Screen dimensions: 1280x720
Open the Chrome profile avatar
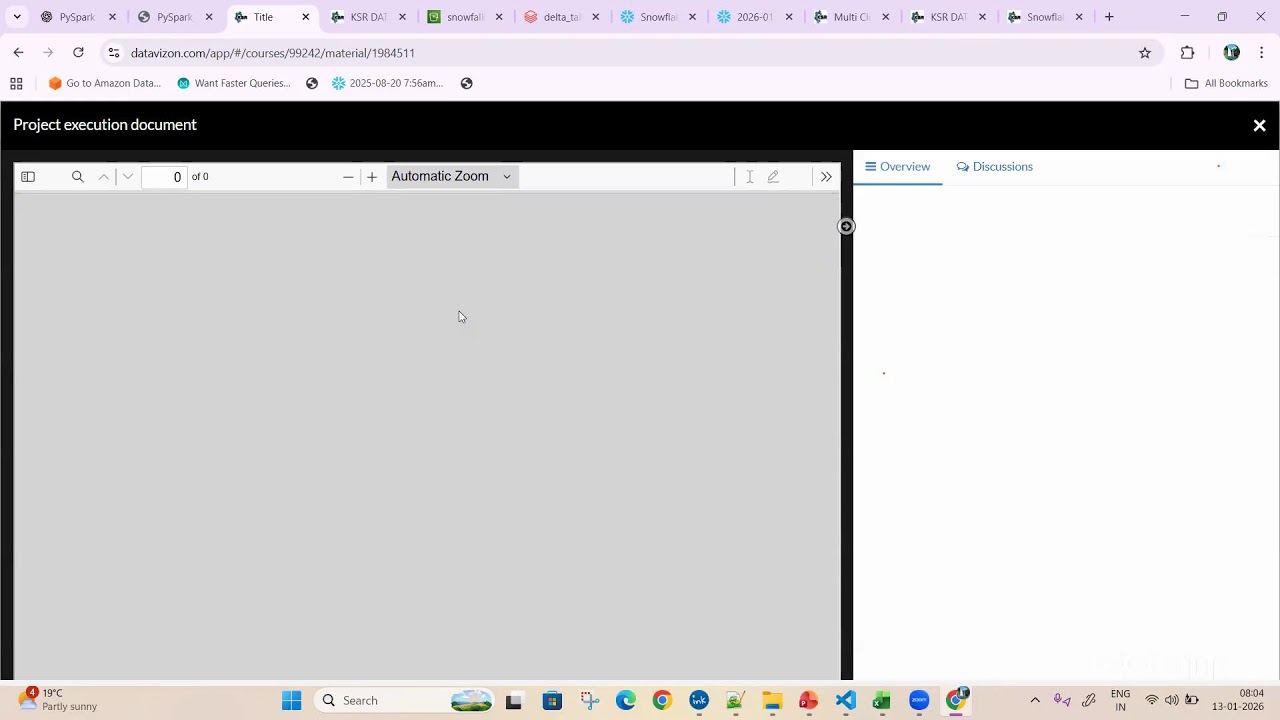click(x=1231, y=53)
